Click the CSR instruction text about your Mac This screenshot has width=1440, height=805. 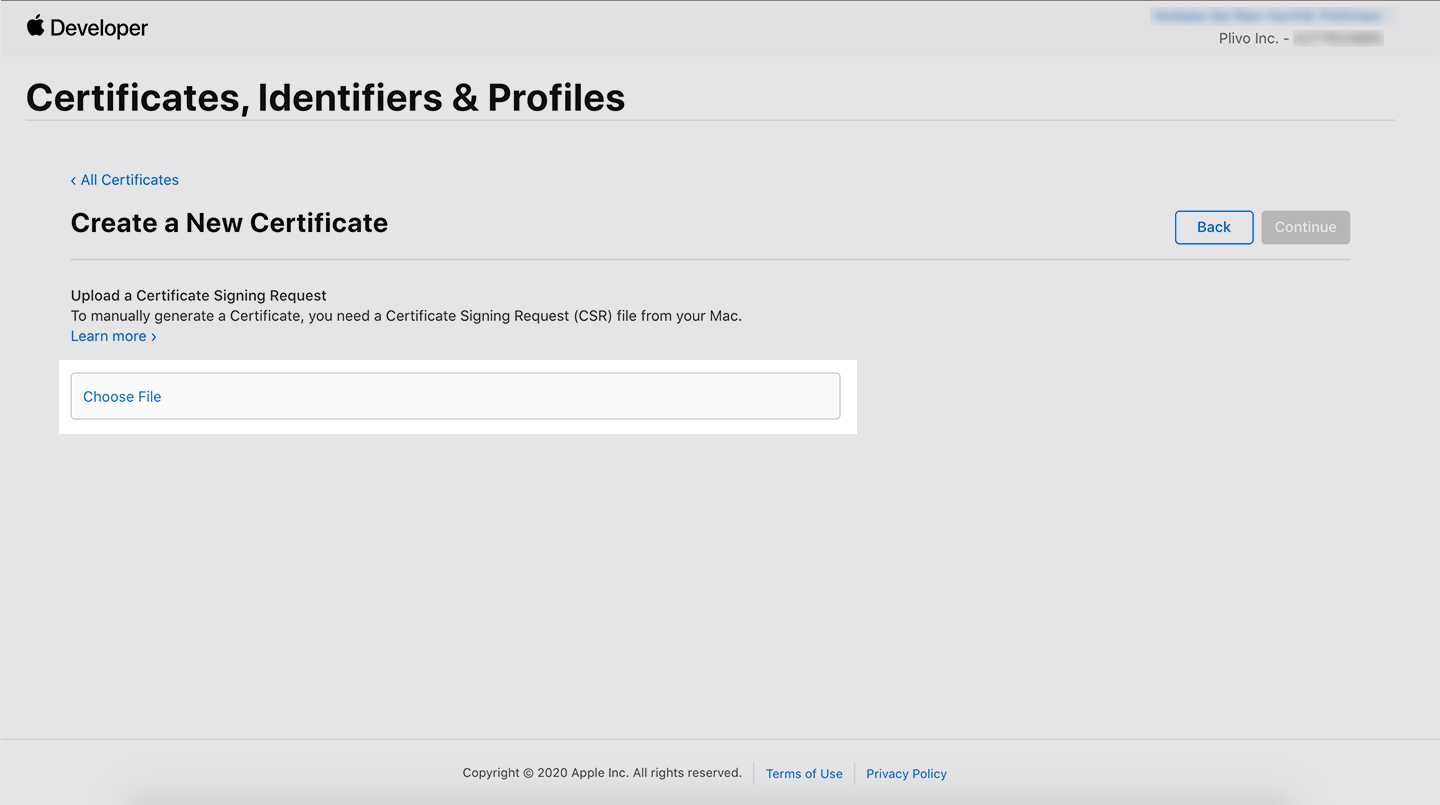[x=406, y=315]
